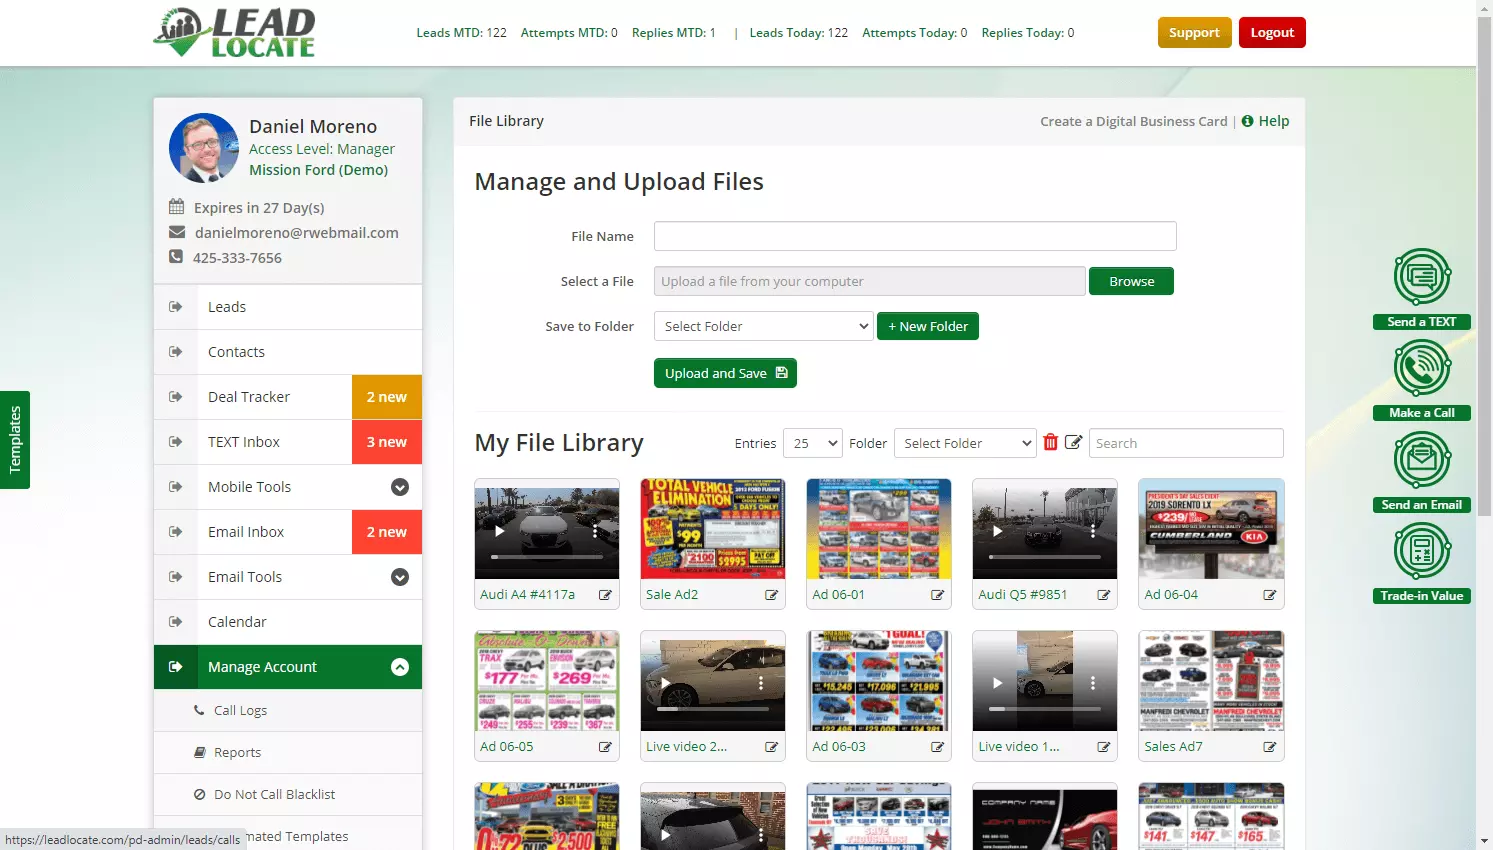Click the phone number 425-333-7656
Screen dimensions: 1493x850
tap(237, 258)
